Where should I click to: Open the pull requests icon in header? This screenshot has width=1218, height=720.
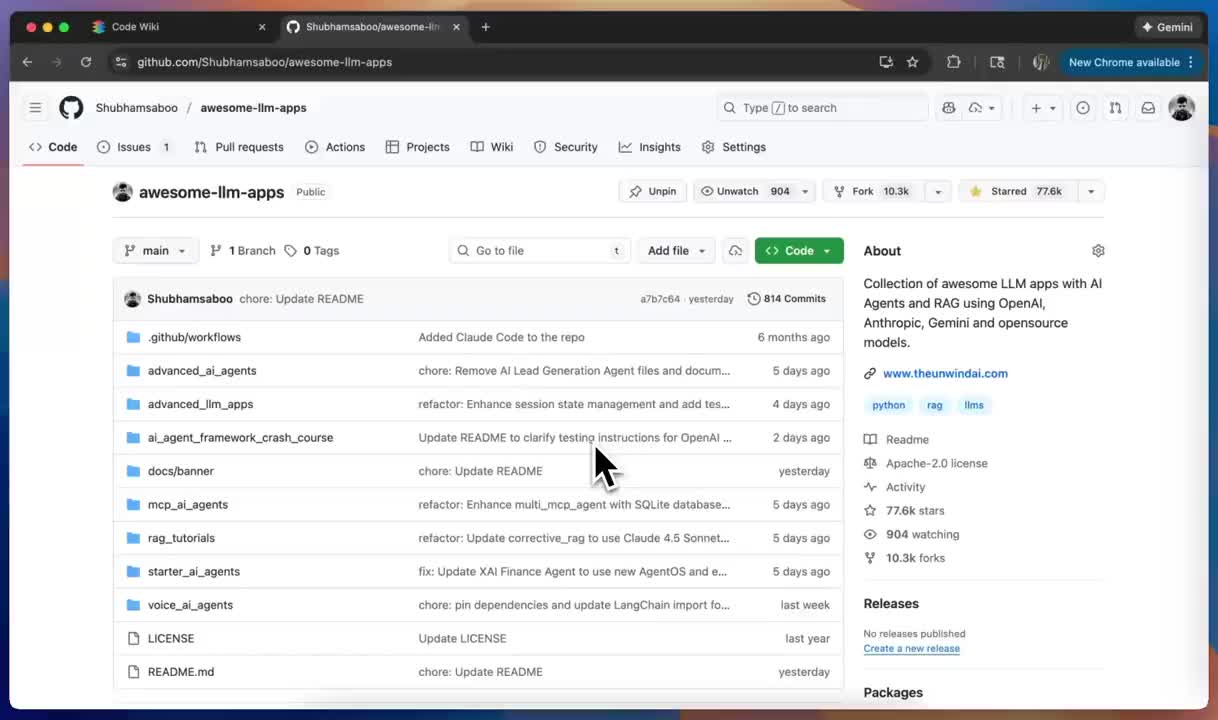[1115, 108]
